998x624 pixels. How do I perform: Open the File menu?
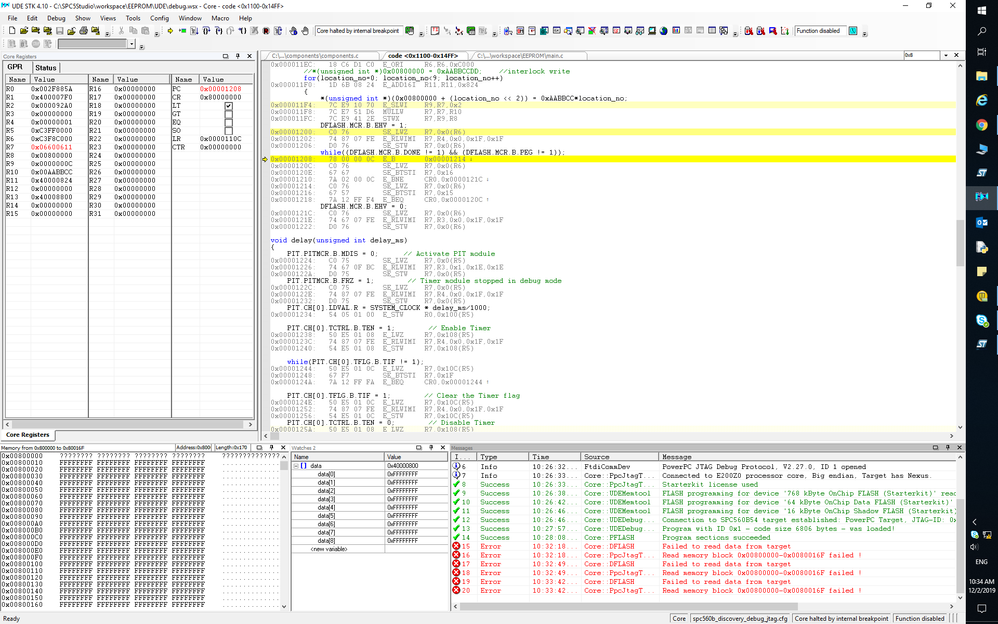pos(12,18)
